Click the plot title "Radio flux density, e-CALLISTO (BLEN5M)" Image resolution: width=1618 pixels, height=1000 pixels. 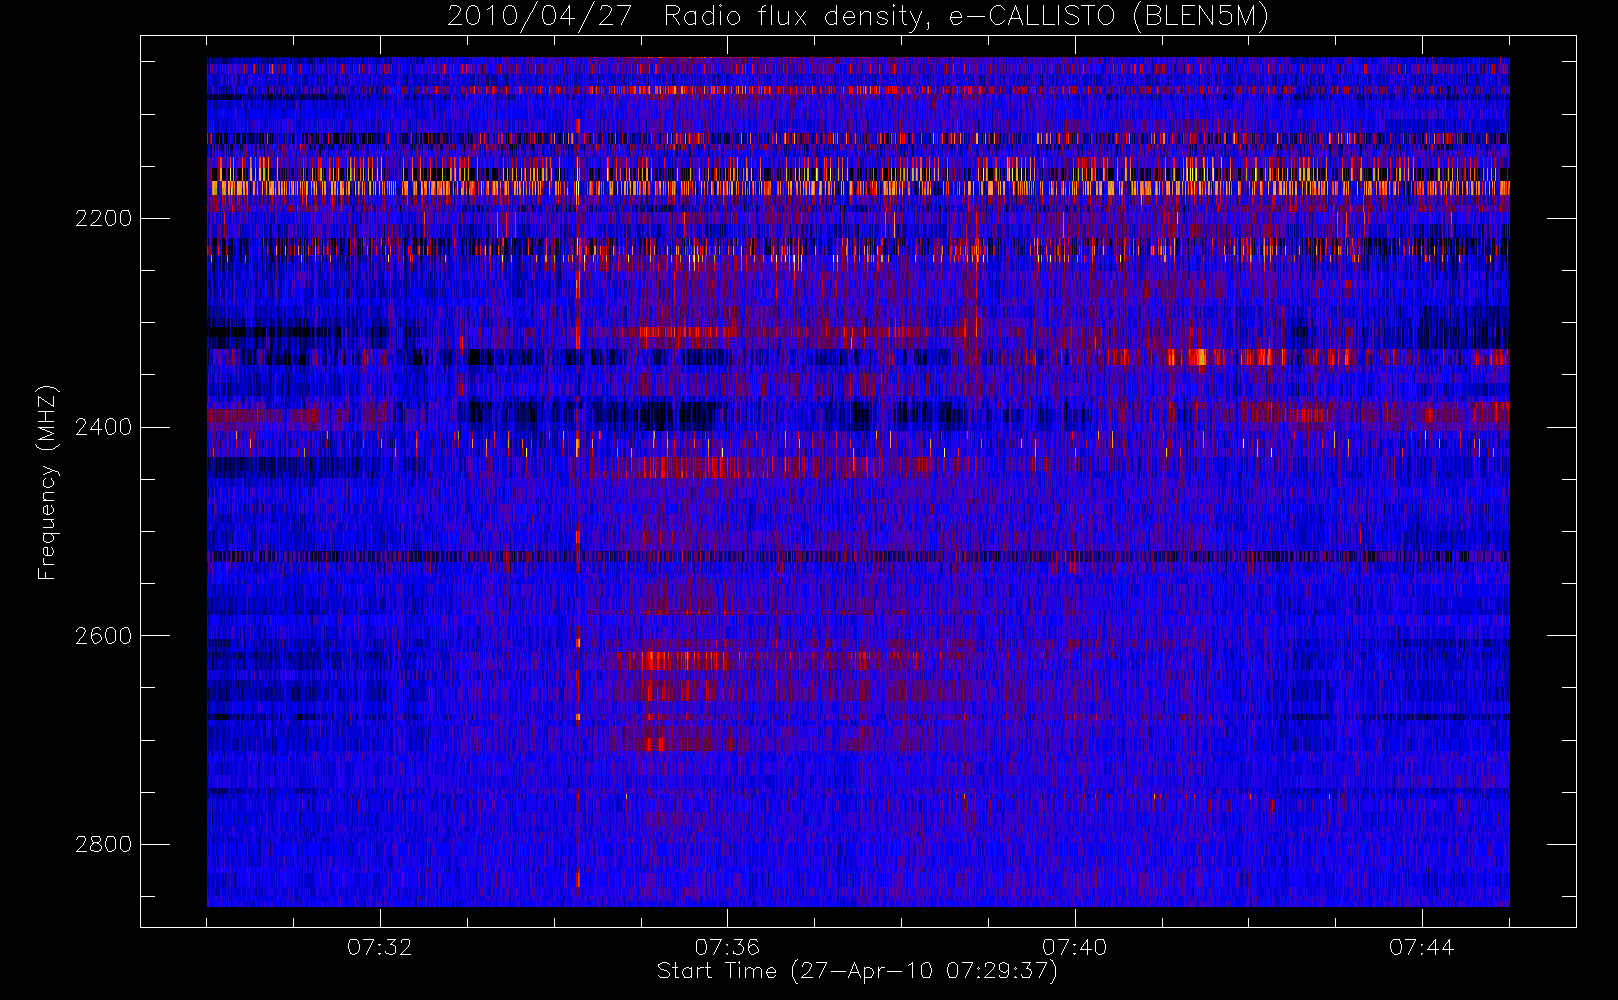pyautogui.click(x=966, y=17)
